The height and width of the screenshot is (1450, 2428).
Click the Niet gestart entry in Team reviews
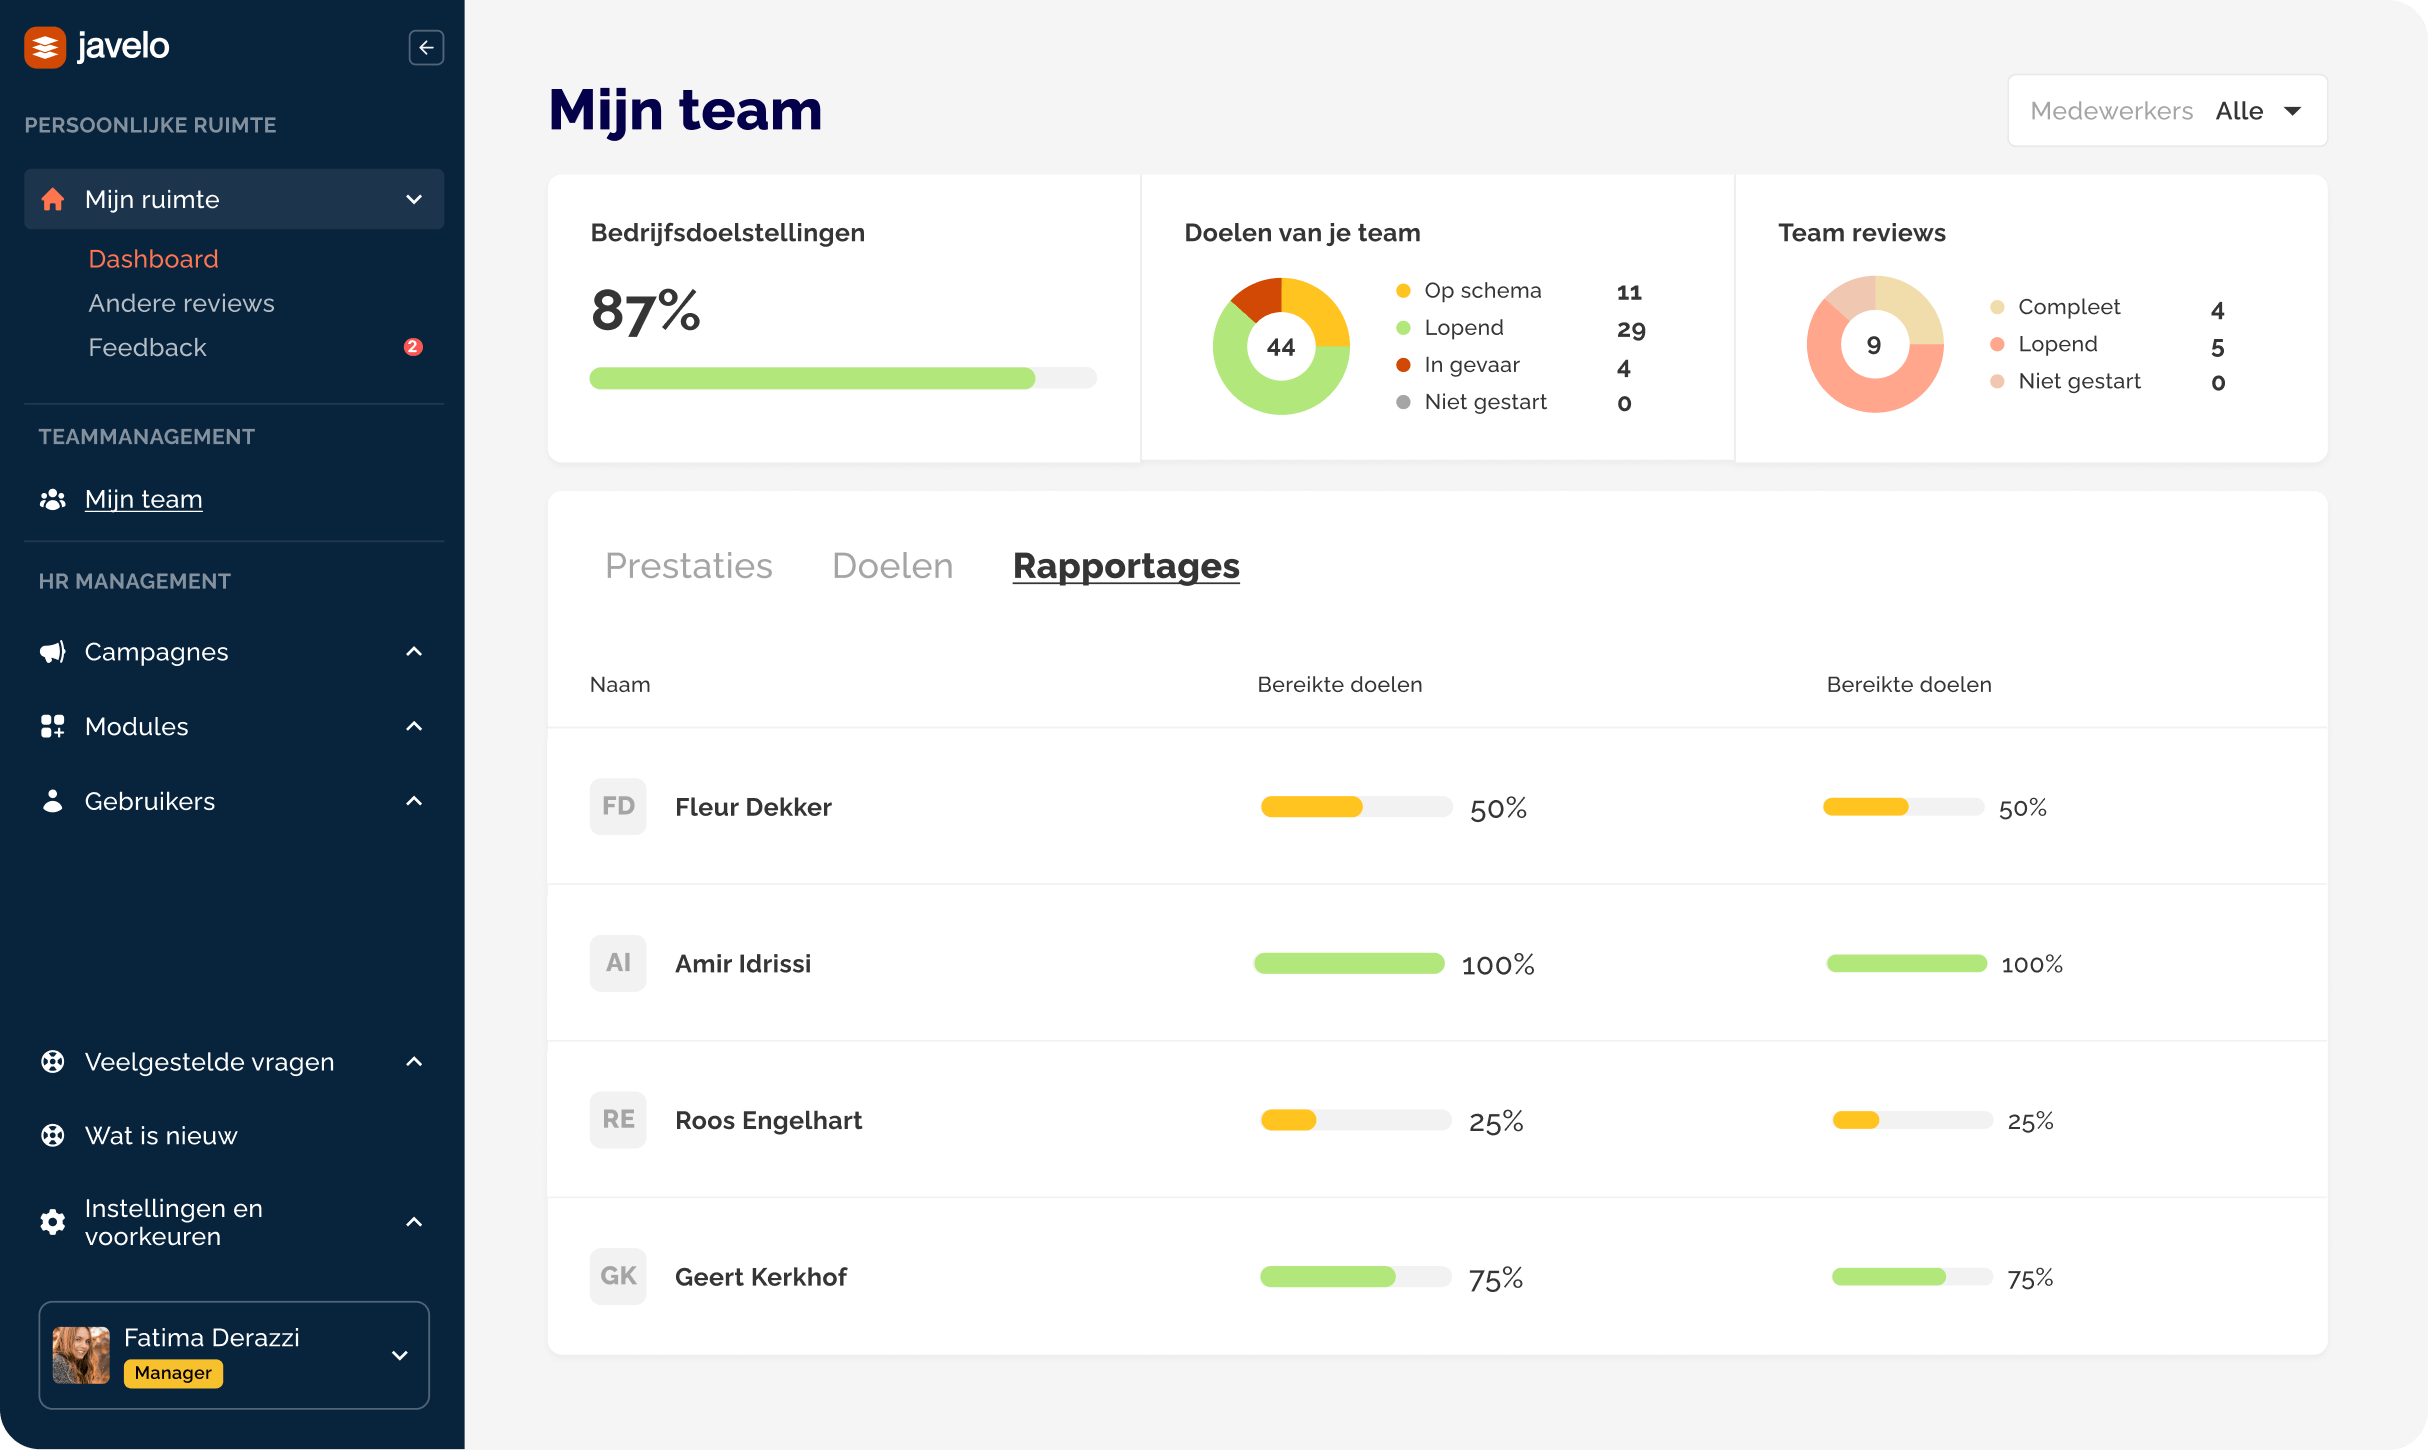[x=2108, y=381]
